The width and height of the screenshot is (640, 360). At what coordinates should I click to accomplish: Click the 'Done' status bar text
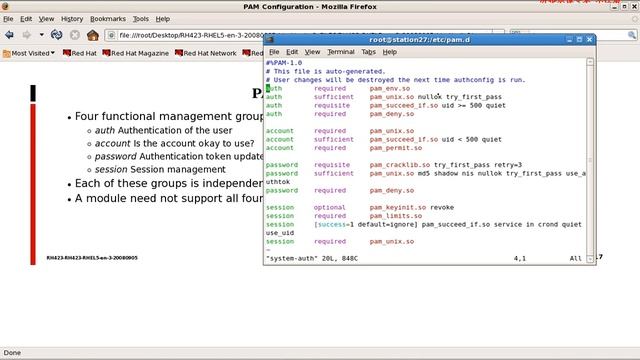(x=12, y=353)
